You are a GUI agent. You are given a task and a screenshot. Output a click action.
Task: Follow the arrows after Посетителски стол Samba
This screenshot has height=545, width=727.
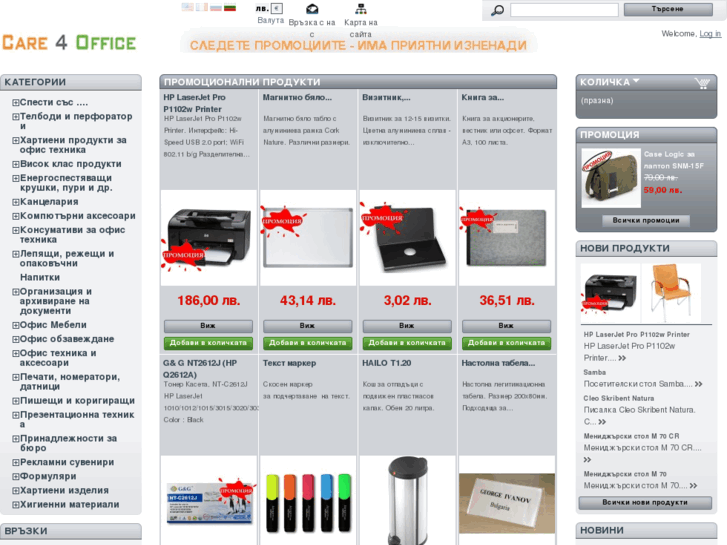coord(699,384)
